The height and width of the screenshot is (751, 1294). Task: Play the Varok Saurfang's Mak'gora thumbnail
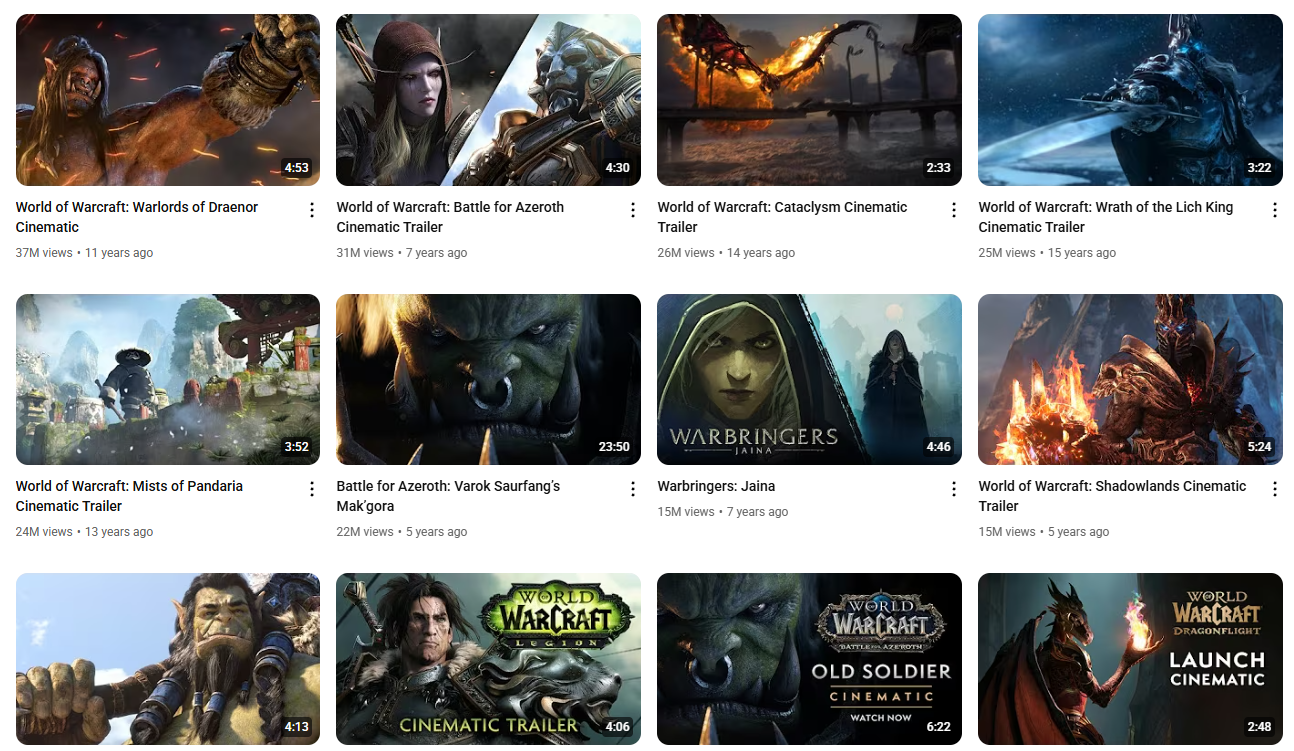tap(489, 379)
